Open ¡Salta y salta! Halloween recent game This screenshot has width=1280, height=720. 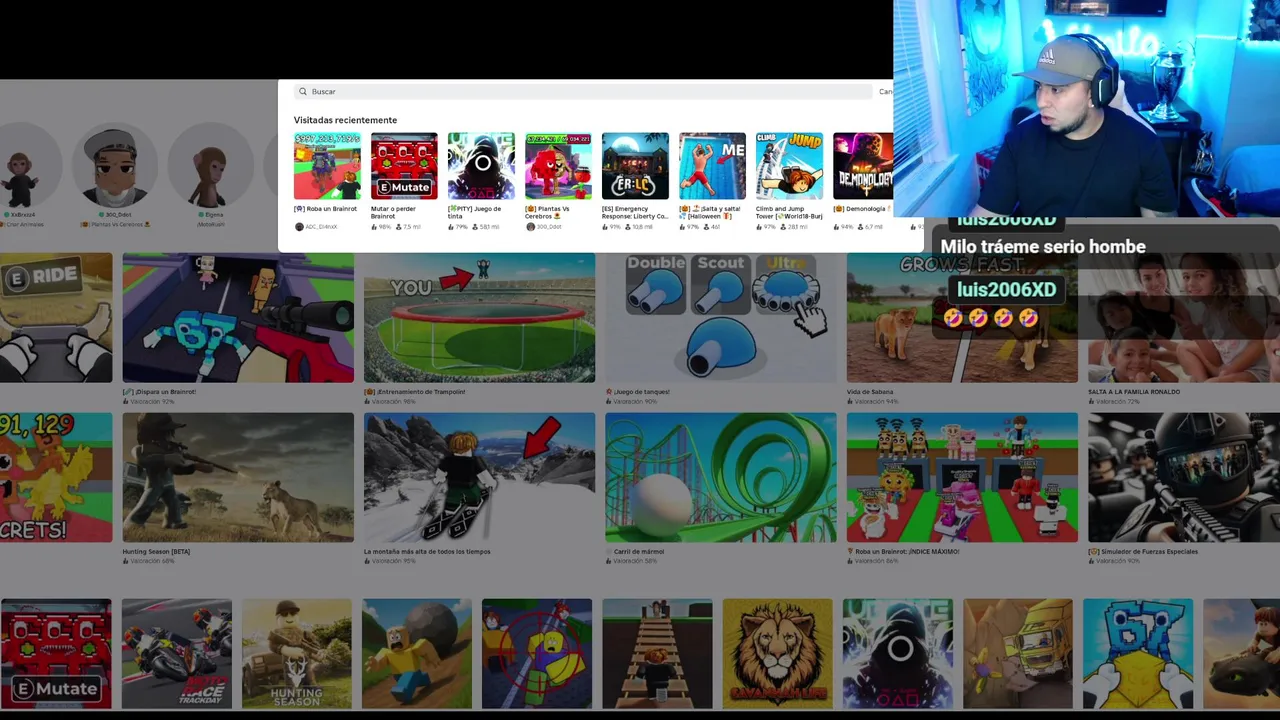coord(712,166)
